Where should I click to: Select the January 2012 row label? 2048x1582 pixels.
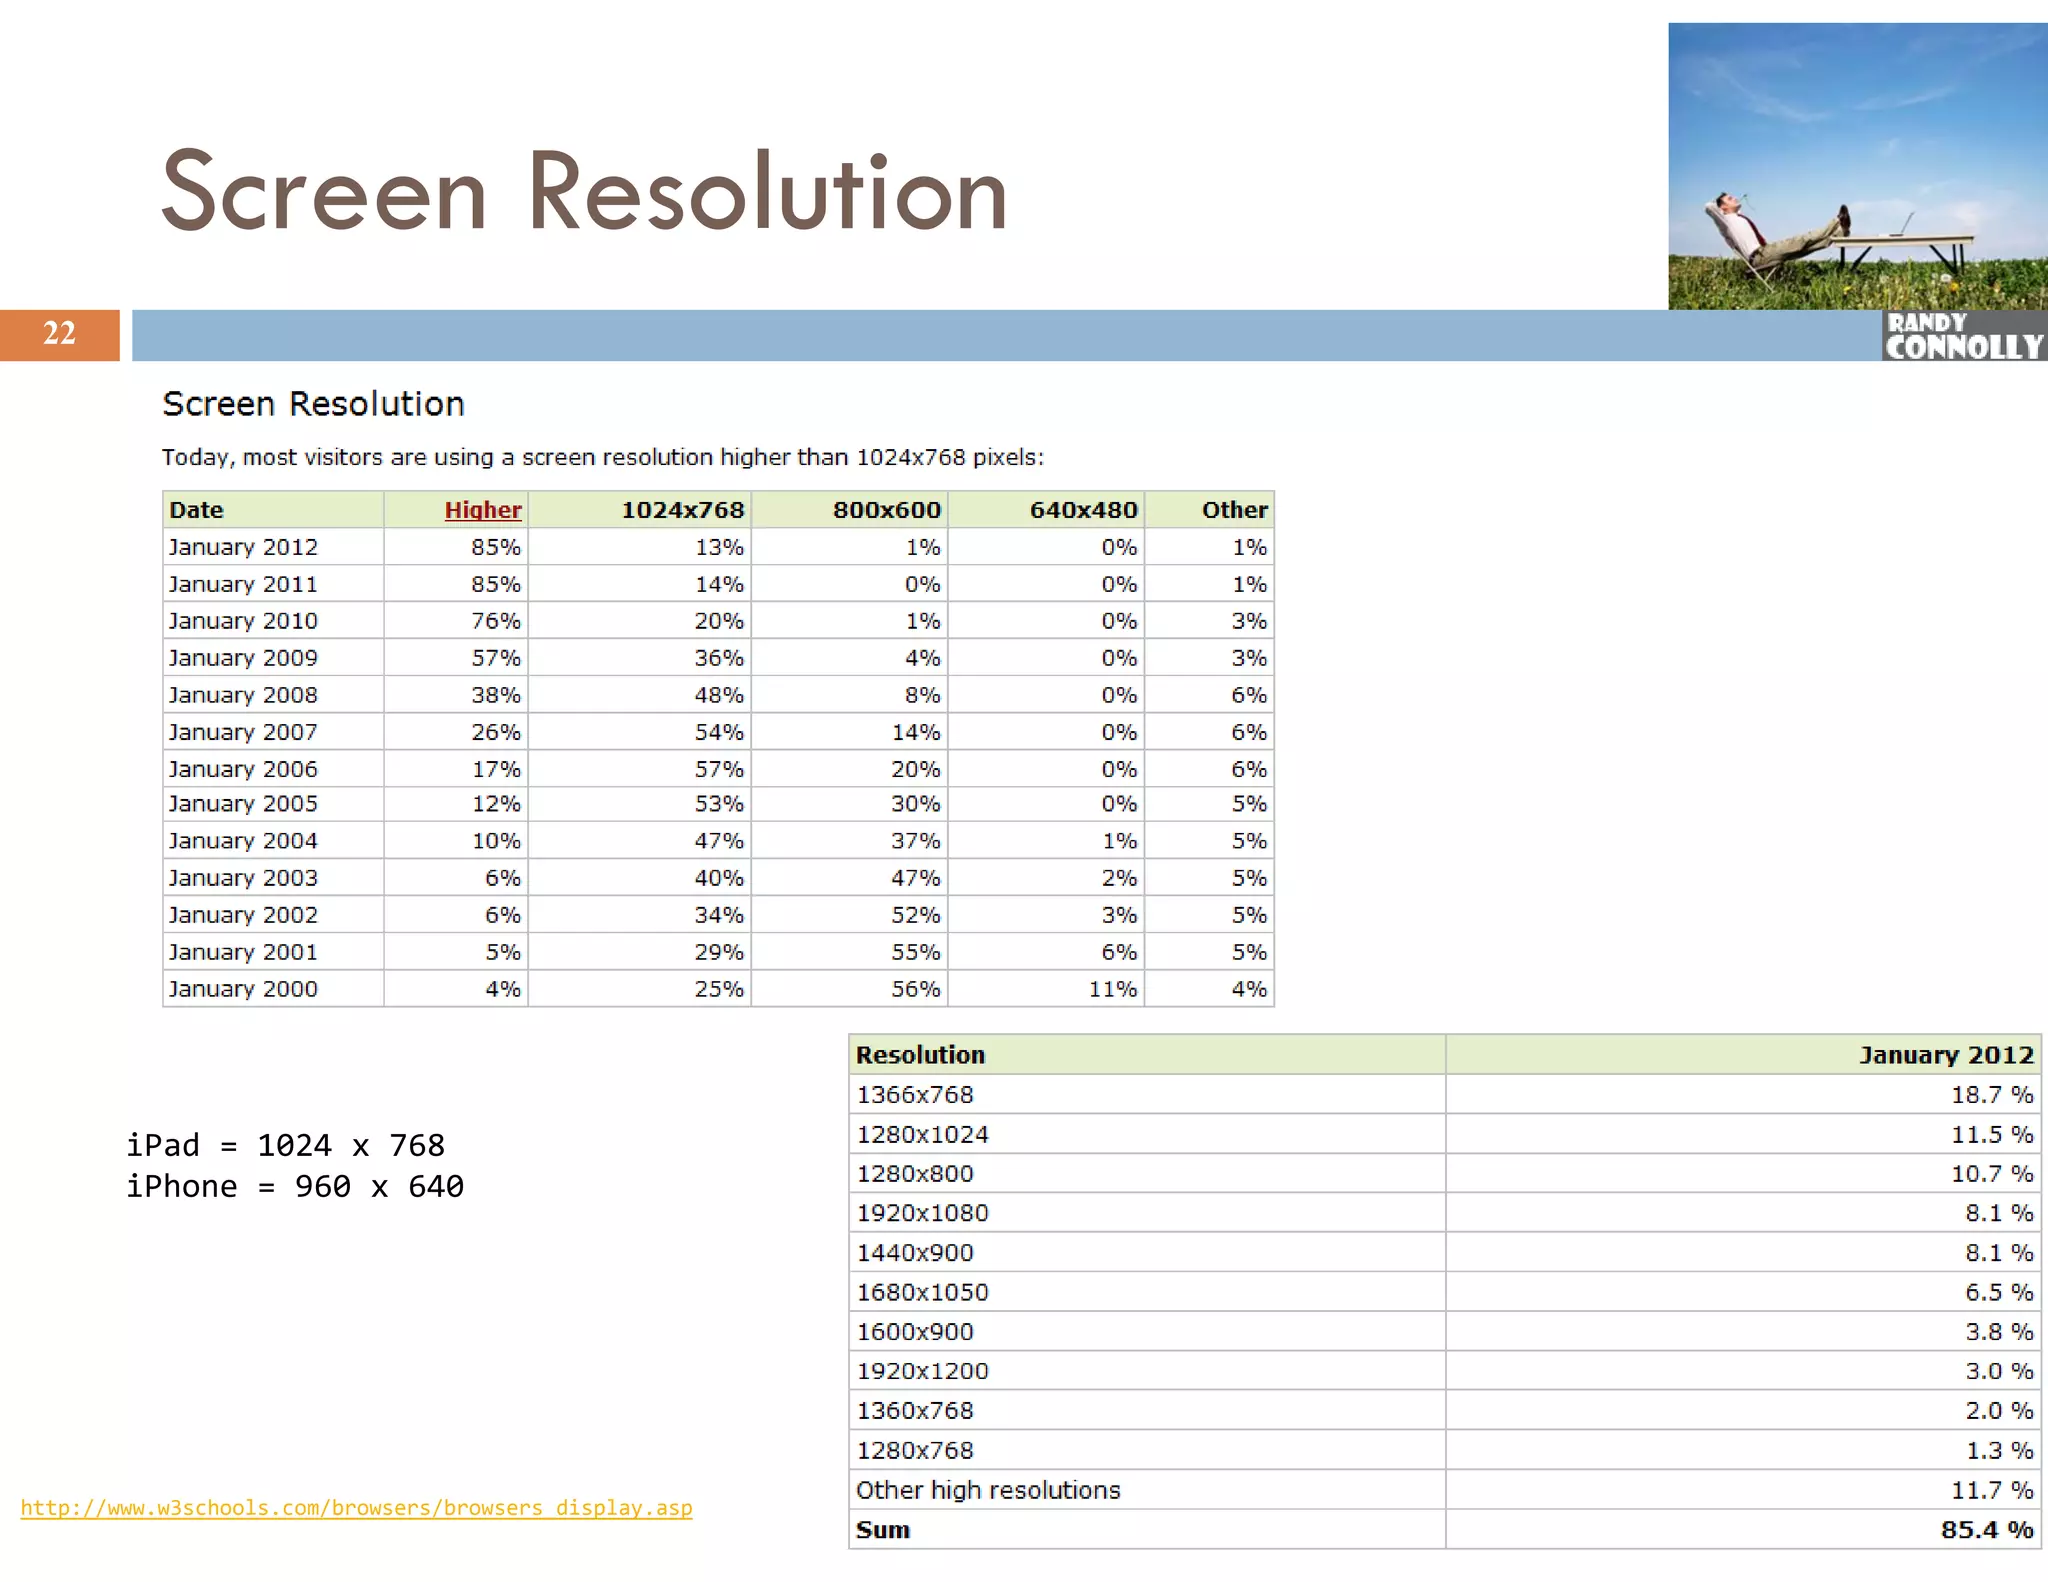pos(243,547)
